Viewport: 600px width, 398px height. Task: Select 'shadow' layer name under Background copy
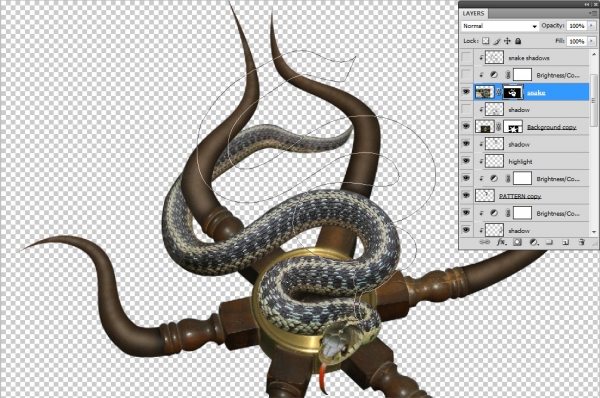click(519, 145)
